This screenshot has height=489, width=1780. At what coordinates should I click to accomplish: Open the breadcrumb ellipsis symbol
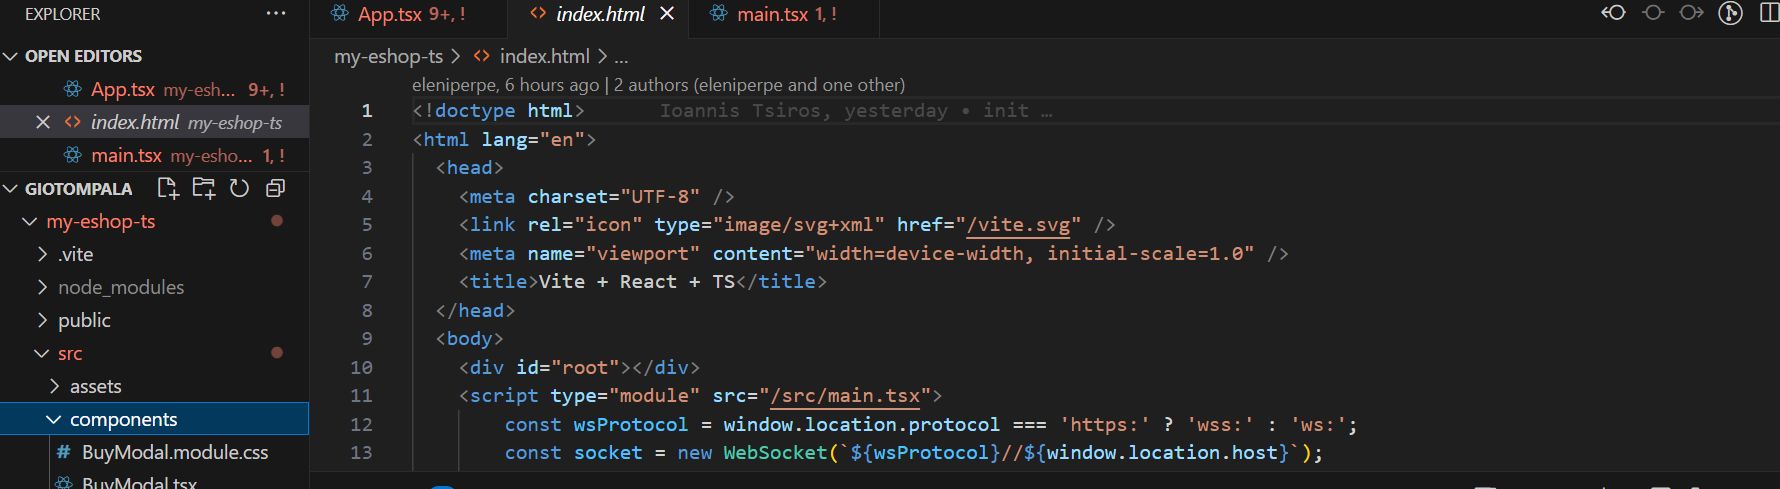(621, 57)
